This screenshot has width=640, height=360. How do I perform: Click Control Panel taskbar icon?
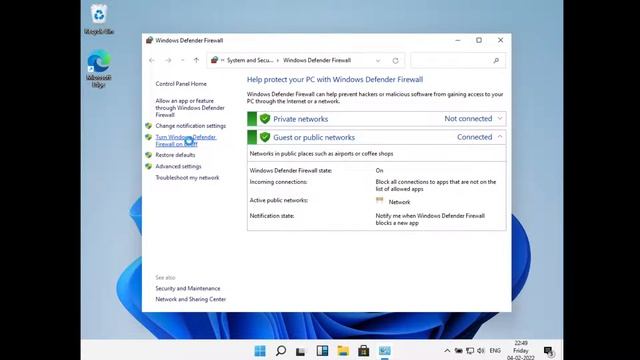(384, 351)
